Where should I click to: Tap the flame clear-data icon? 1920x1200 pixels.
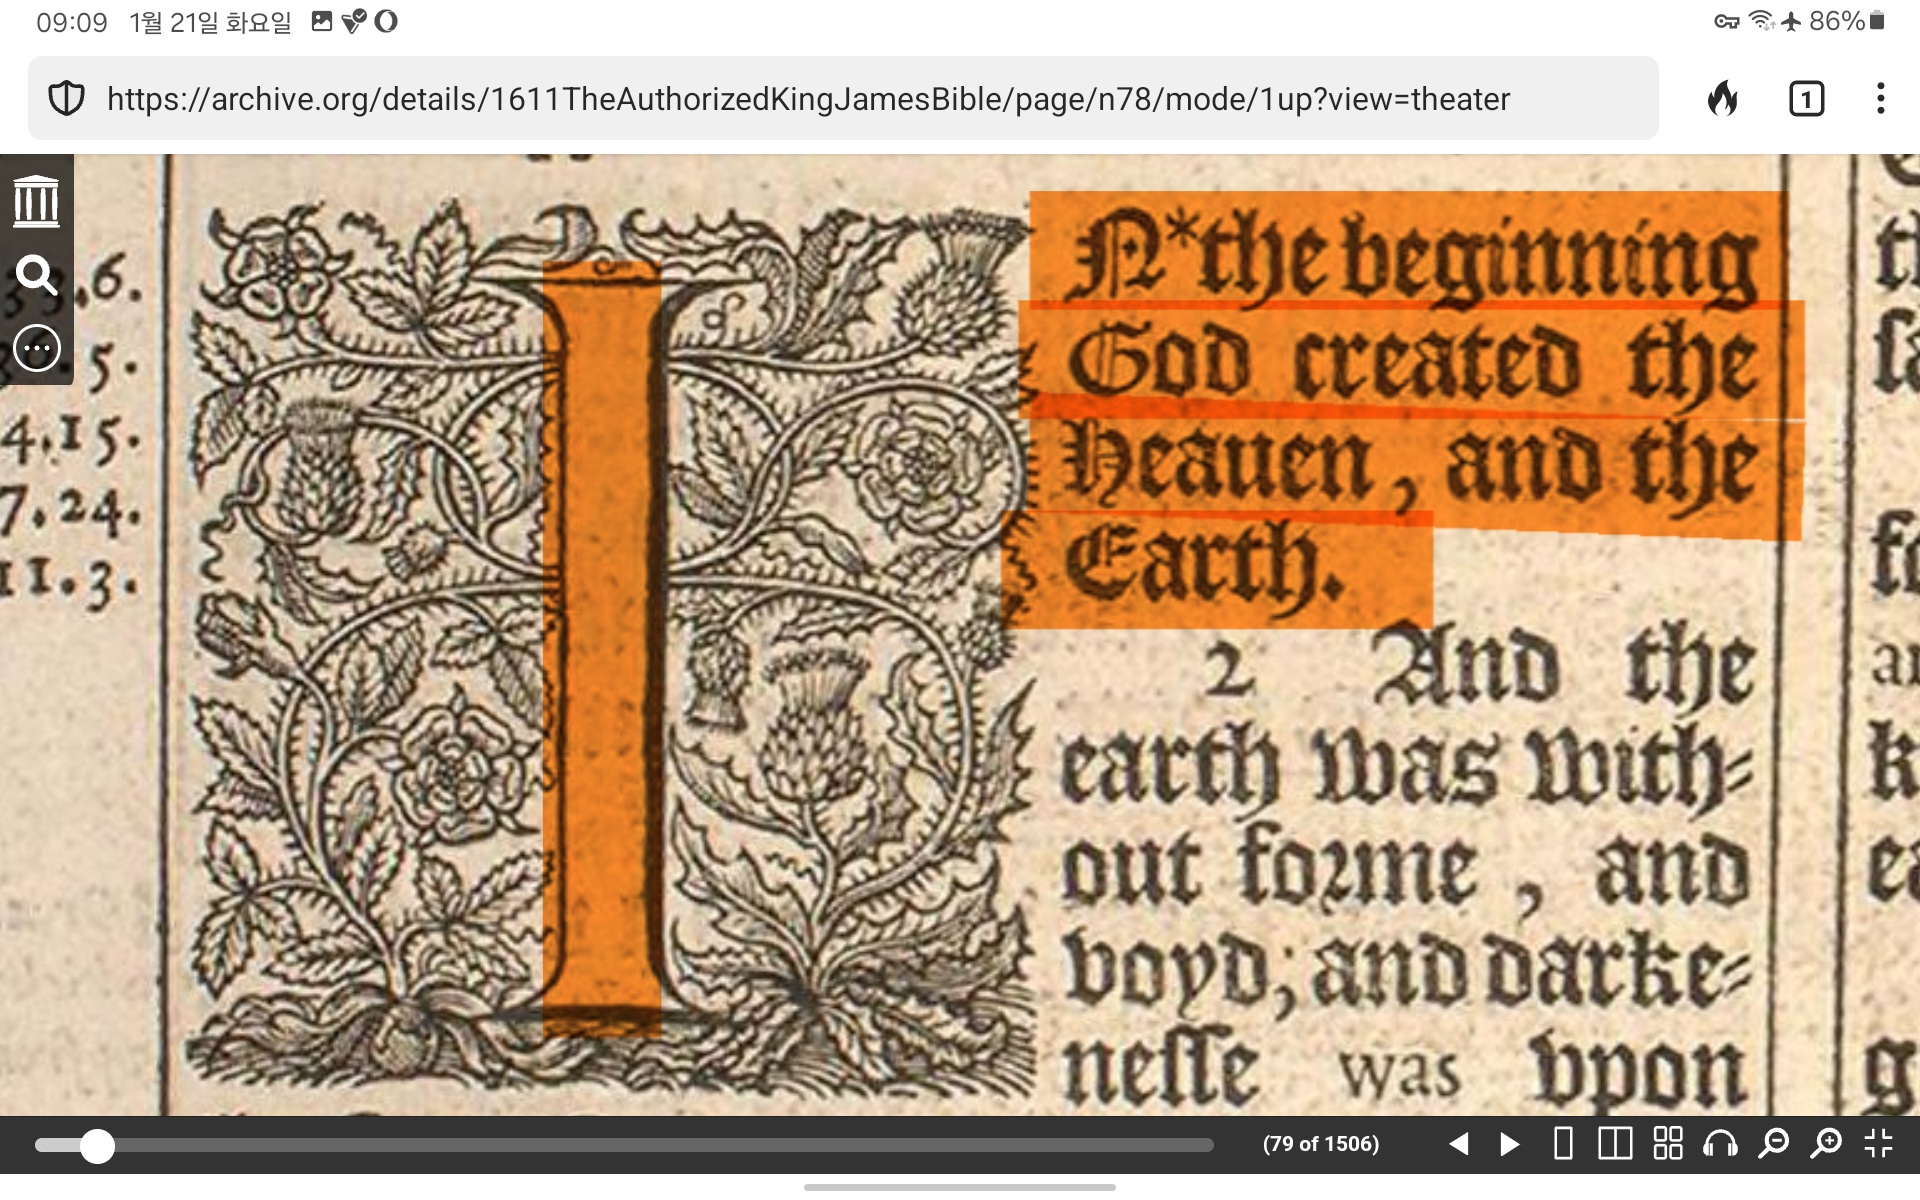pos(1722,99)
